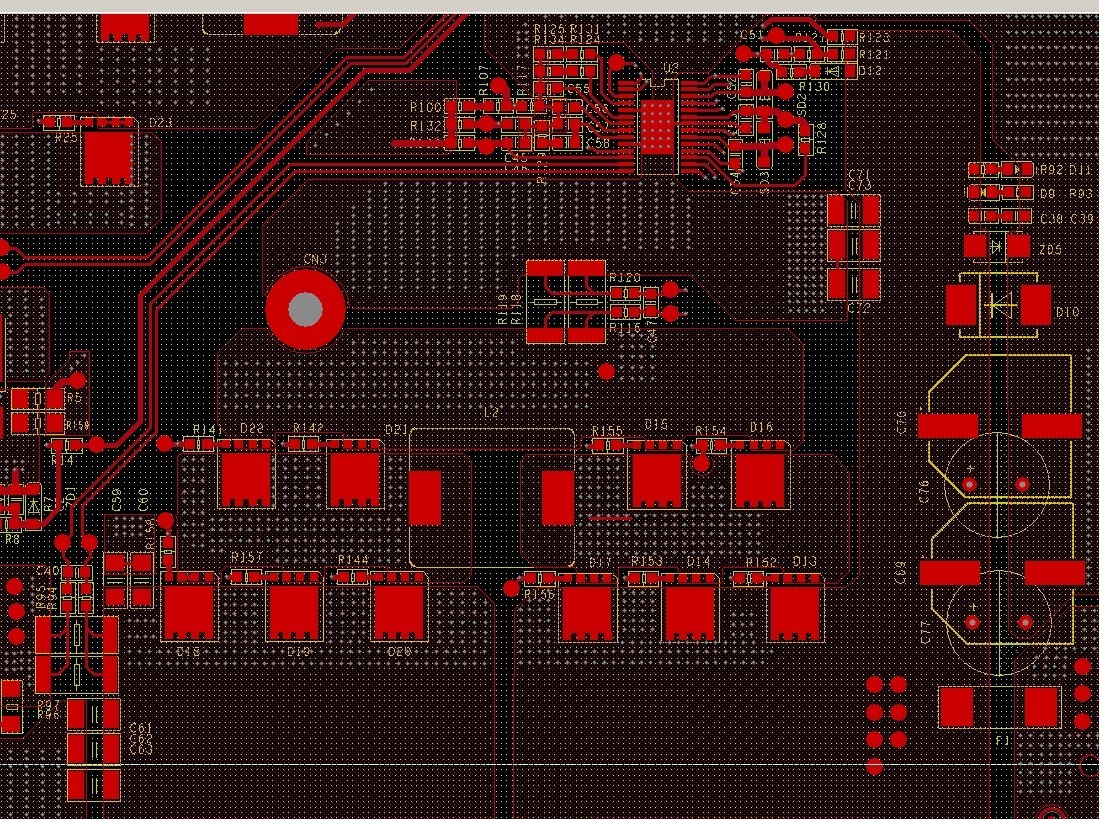Select the R144 designator text
This screenshot has width=1099, height=819.
353,560
